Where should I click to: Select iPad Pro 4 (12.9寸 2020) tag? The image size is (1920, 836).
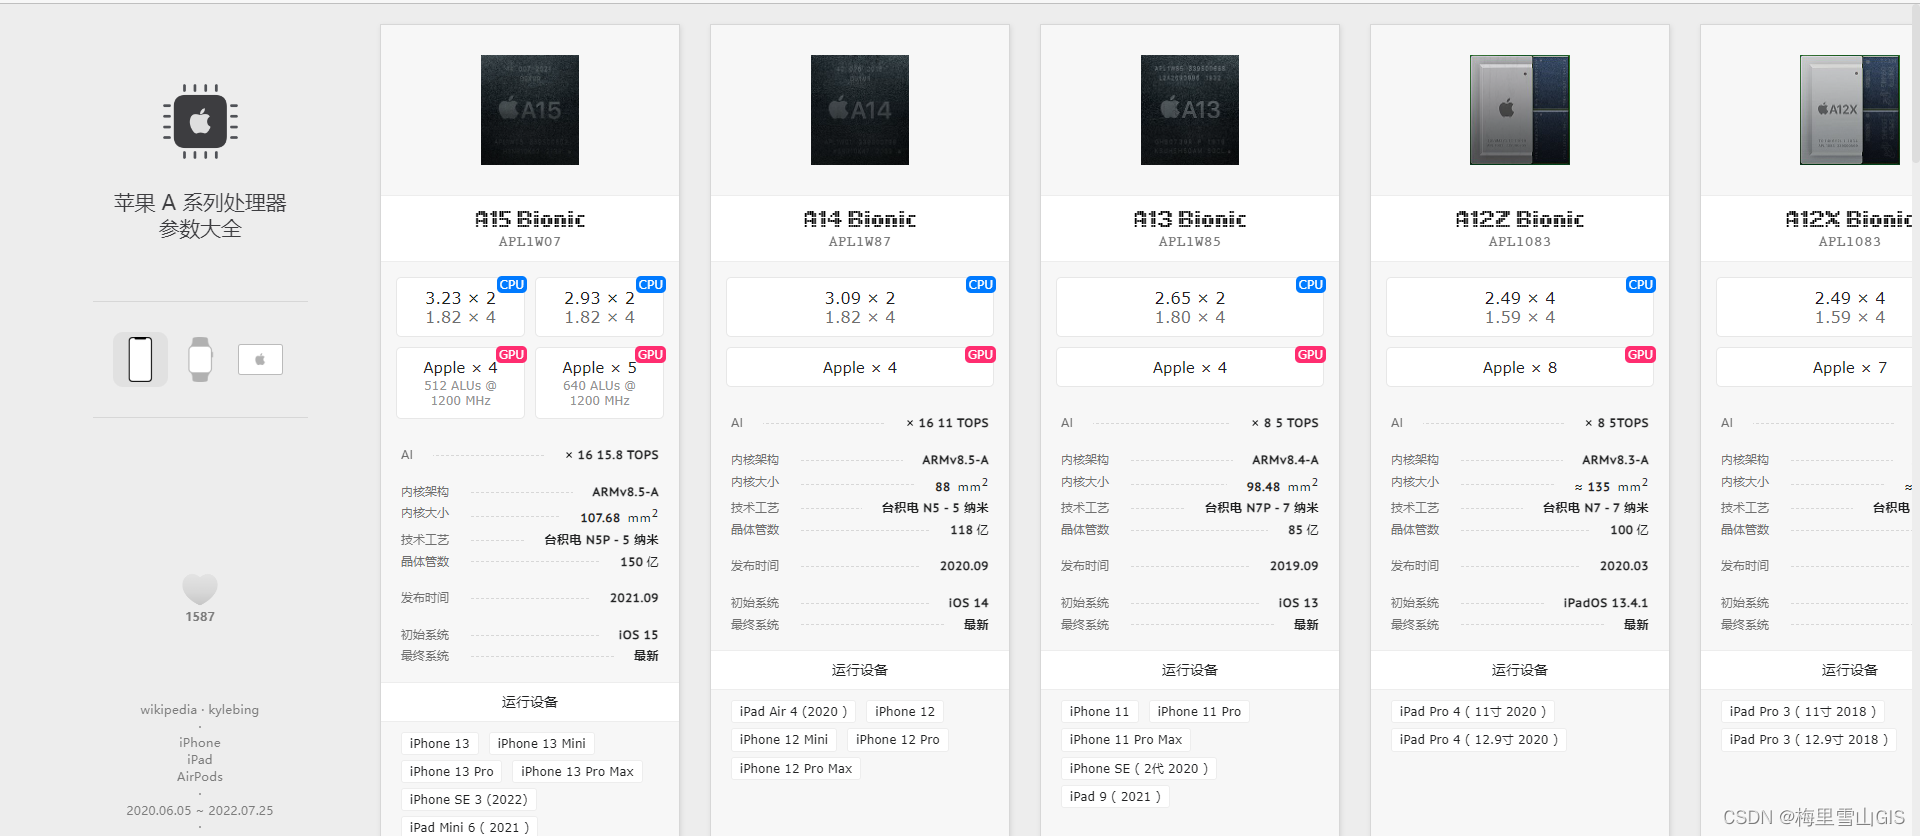(1479, 740)
